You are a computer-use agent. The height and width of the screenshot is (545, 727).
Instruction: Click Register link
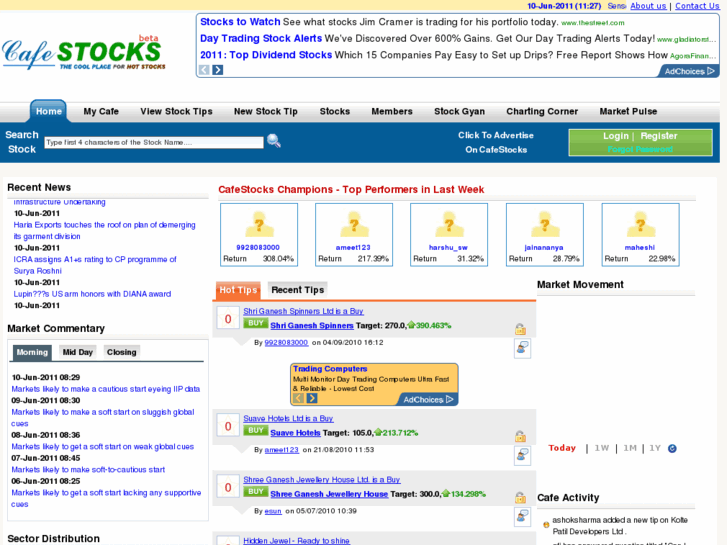pyautogui.click(x=659, y=136)
